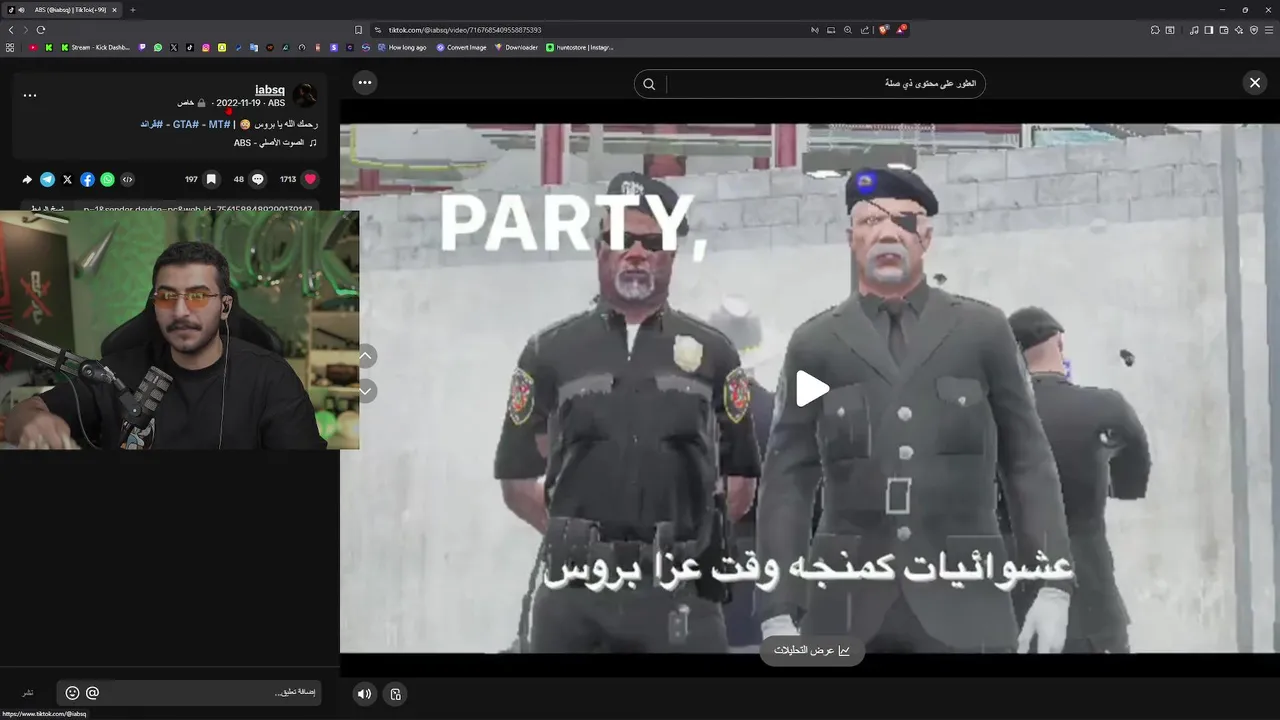The height and width of the screenshot is (720, 1280).
Task: Share the video via Telegram
Action: pyautogui.click(x=48, y=180)
